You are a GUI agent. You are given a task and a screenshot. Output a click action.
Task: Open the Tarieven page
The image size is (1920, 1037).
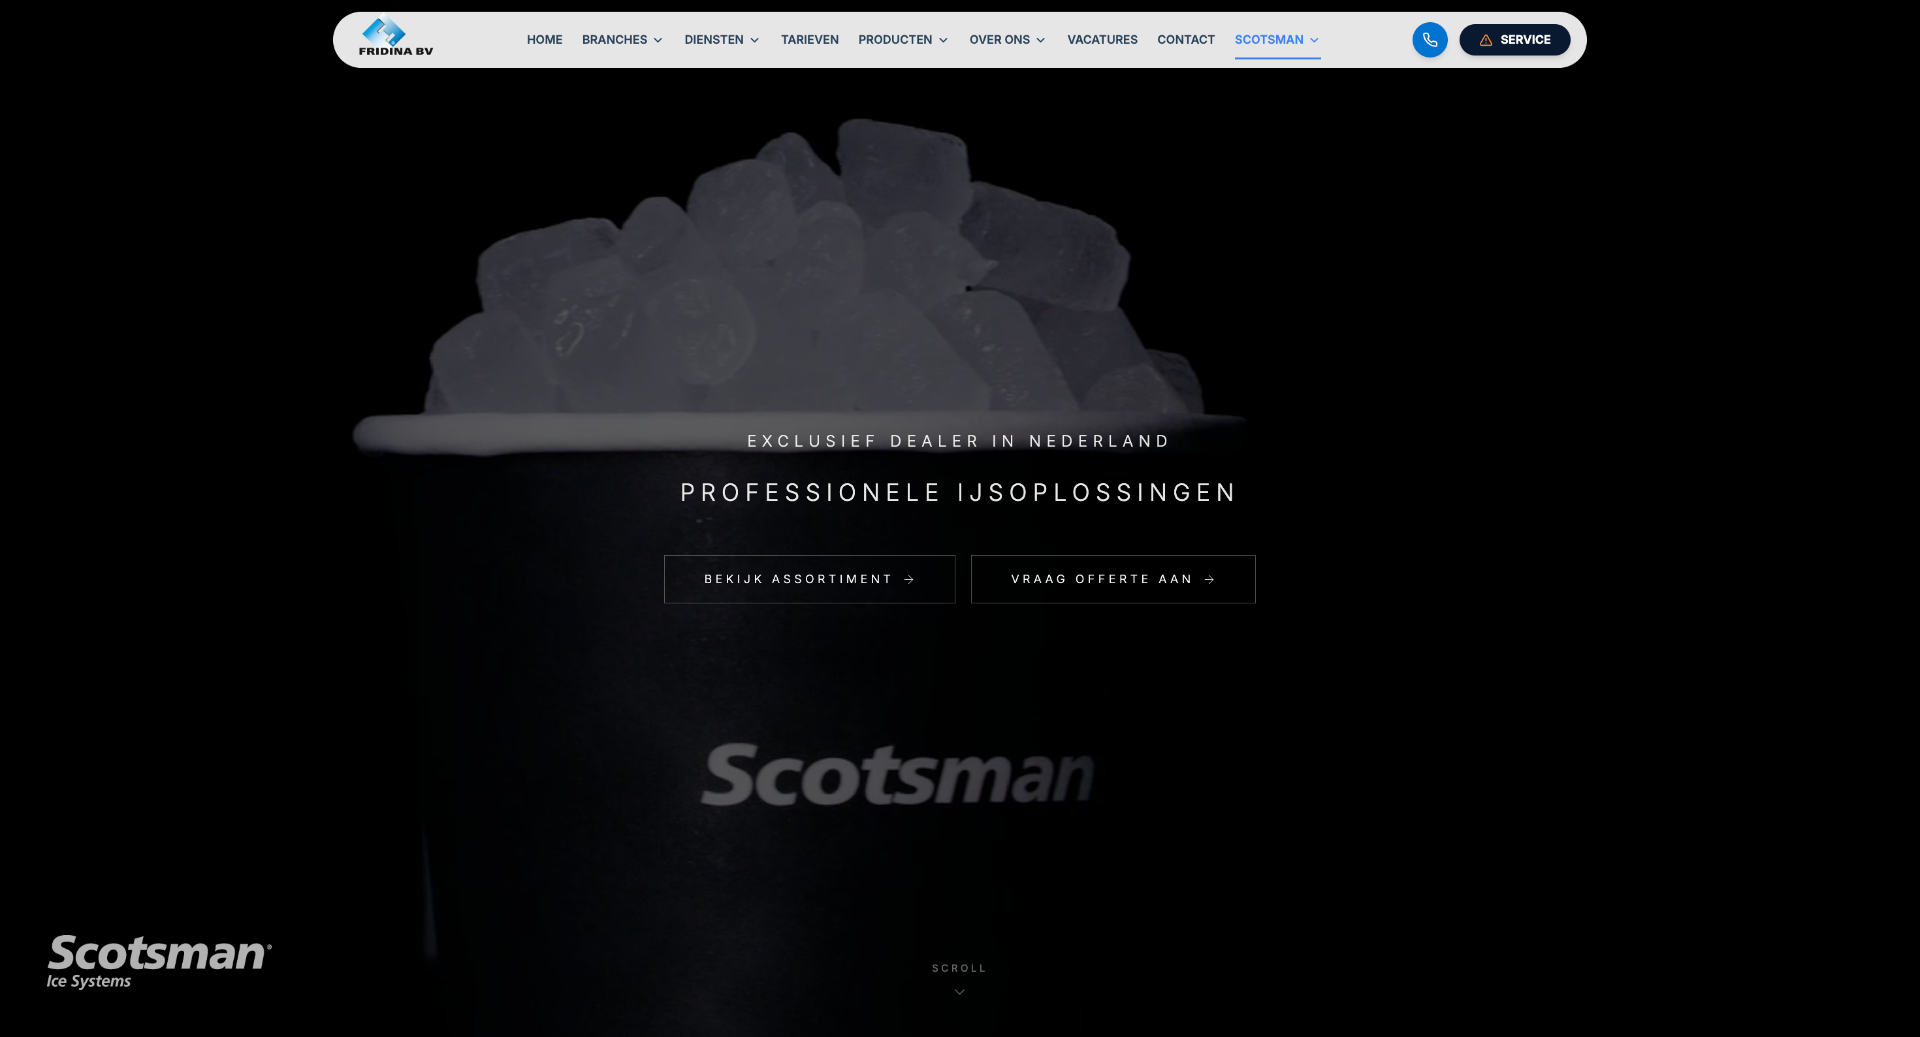[x=809, y=40]
